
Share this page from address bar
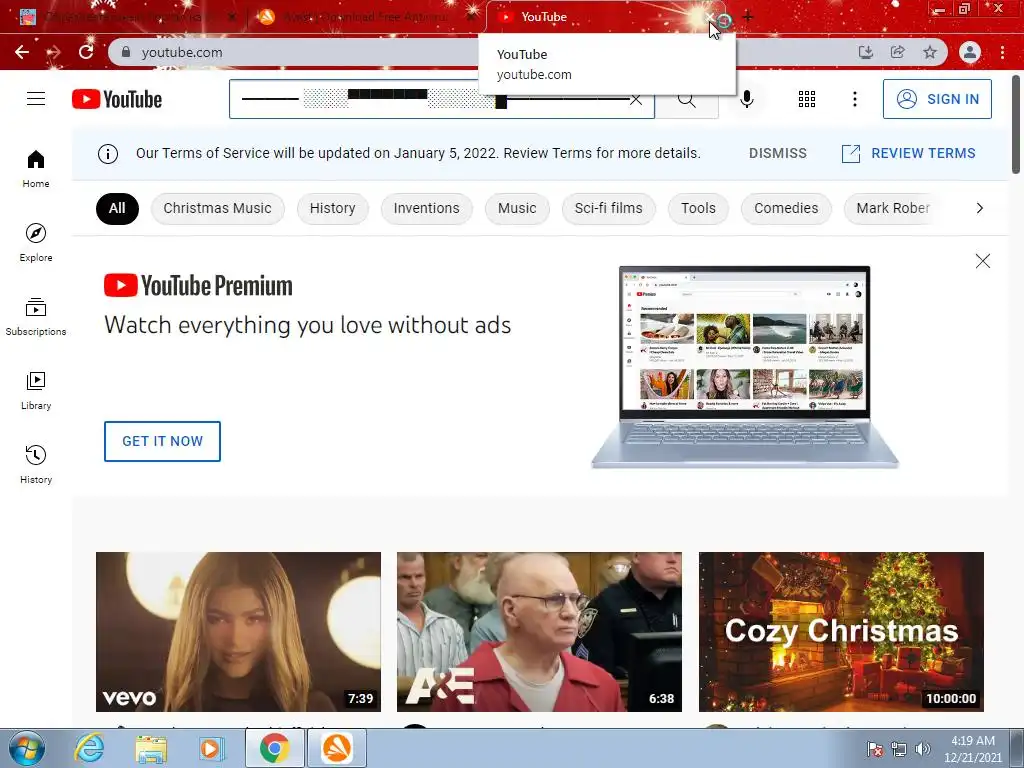click(898, 52)
